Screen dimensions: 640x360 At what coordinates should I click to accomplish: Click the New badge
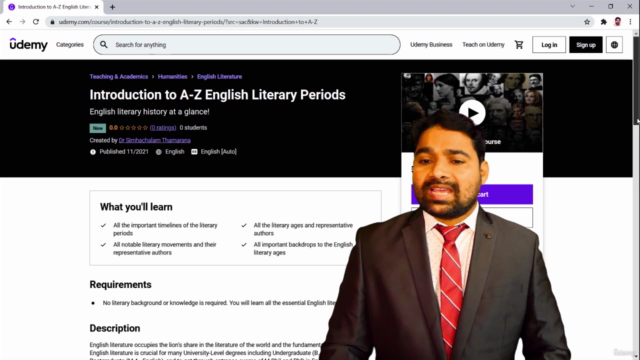coord(98,128)
